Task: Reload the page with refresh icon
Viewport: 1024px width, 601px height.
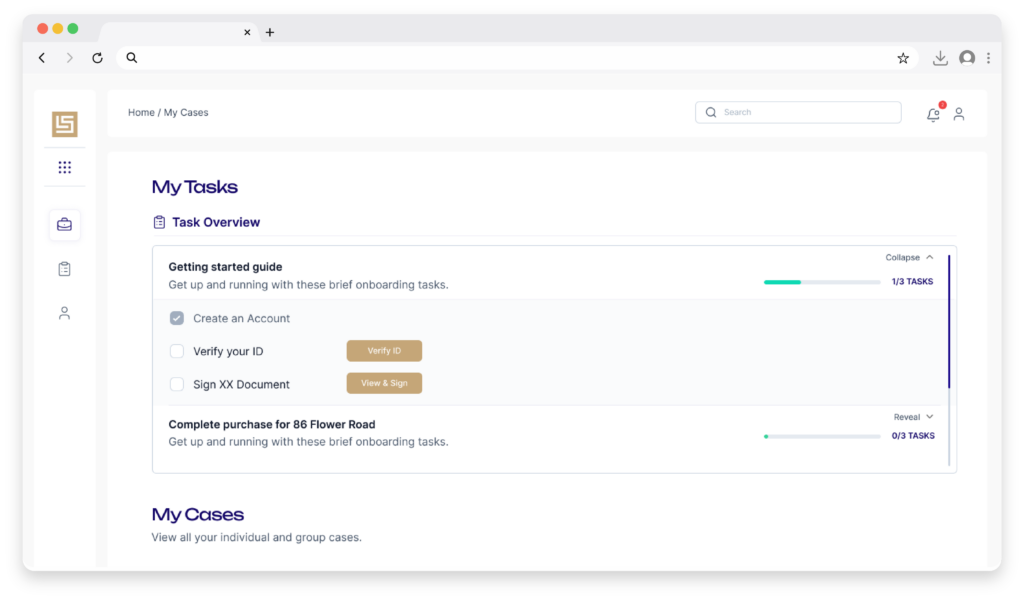Action: 97,58
